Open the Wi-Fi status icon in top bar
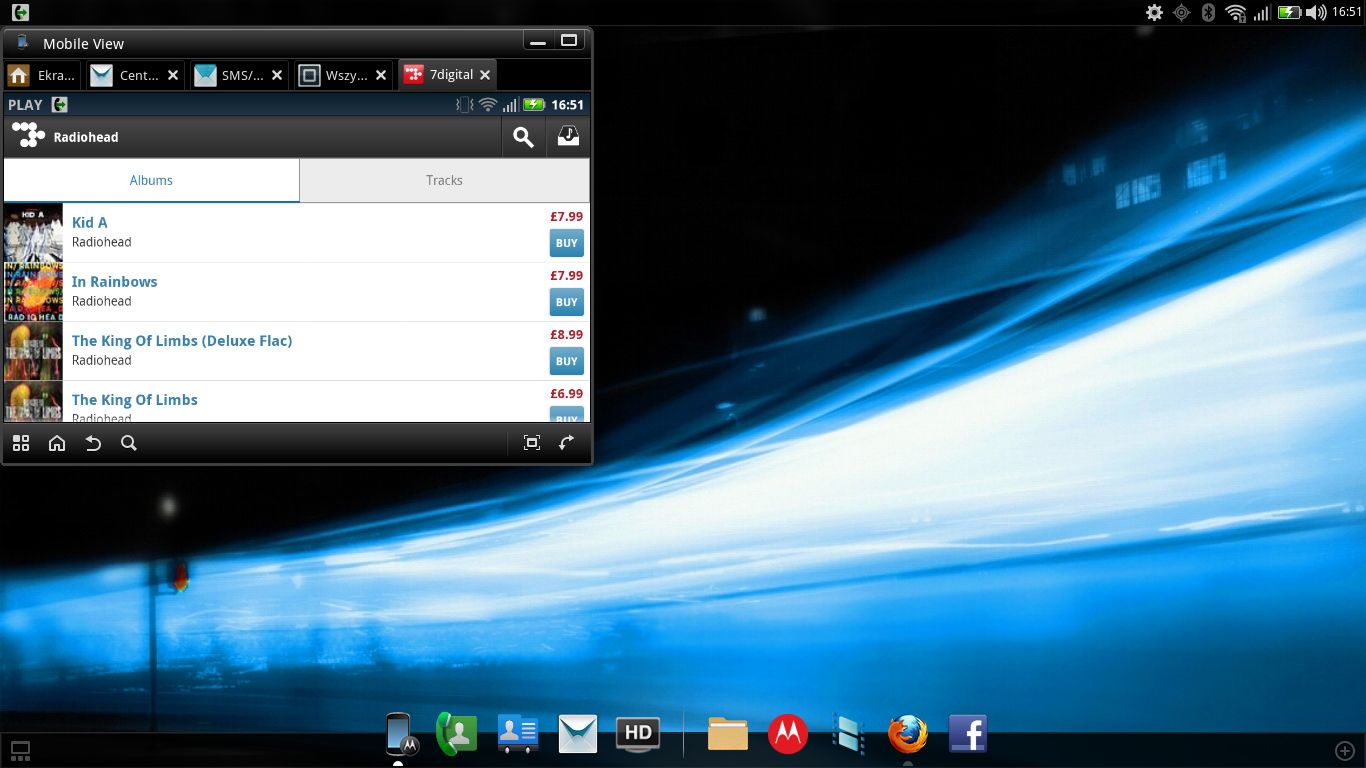1366x768 pixels. (x=1236, y=12)
